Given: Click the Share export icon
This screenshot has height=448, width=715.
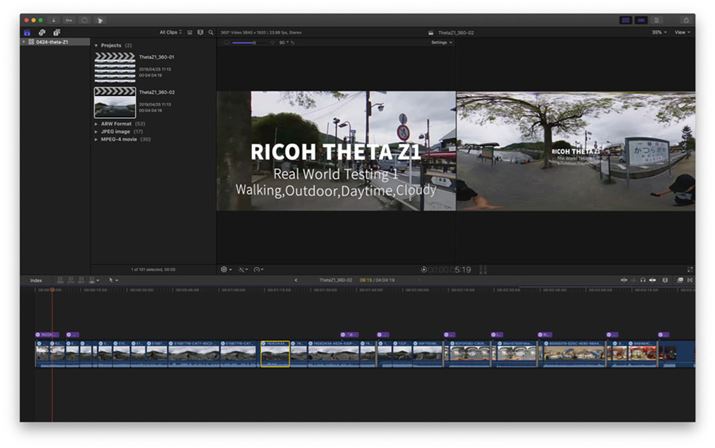Looking at the screenshot, I should (687, 19).
